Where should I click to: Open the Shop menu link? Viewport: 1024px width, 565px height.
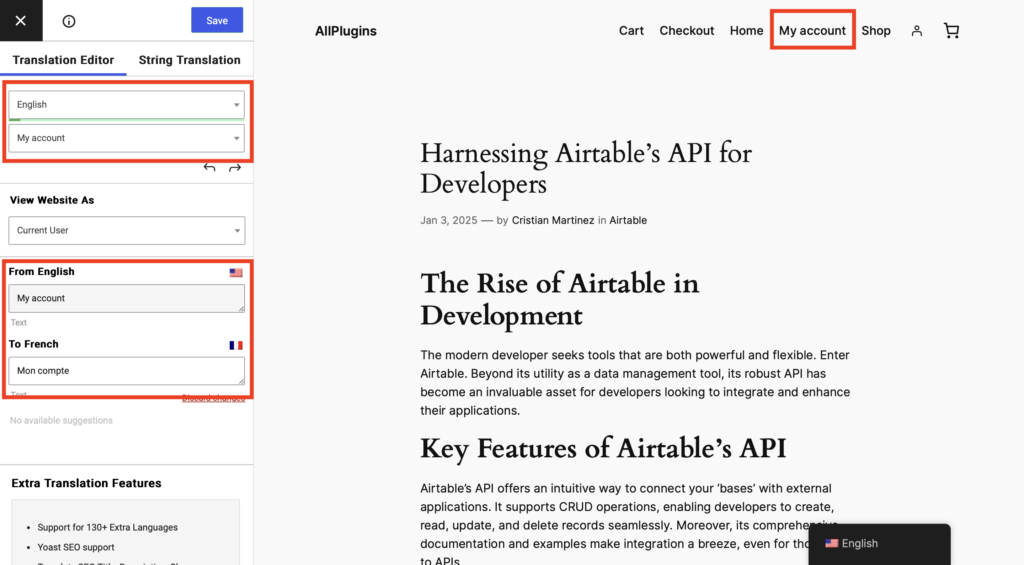[x=876, y=31]
